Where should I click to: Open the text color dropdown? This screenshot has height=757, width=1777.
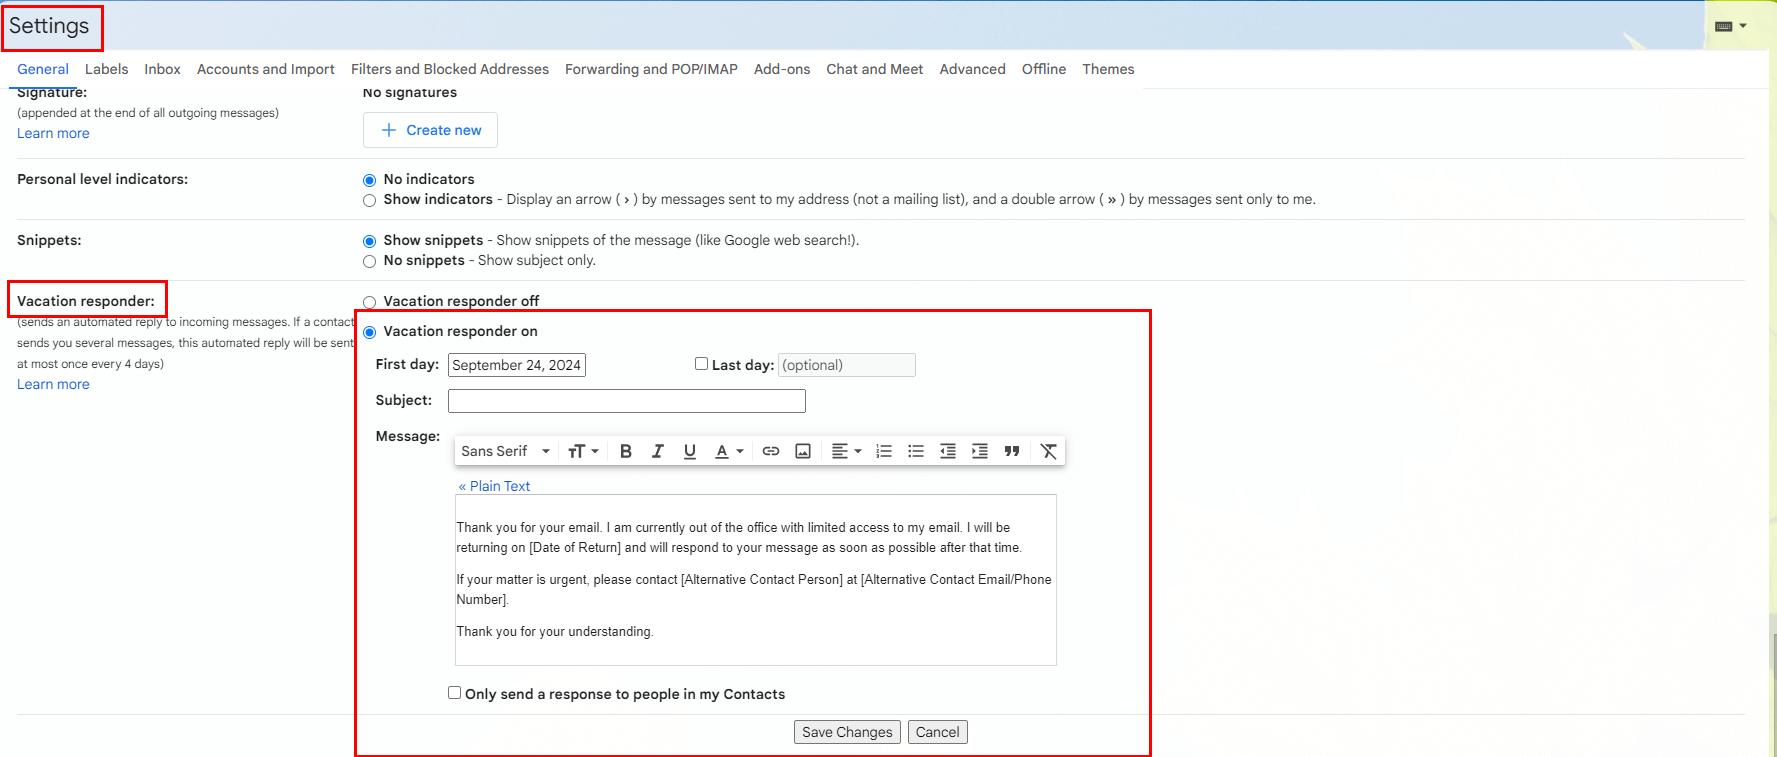pyautogui.click(x=729, y=451)
